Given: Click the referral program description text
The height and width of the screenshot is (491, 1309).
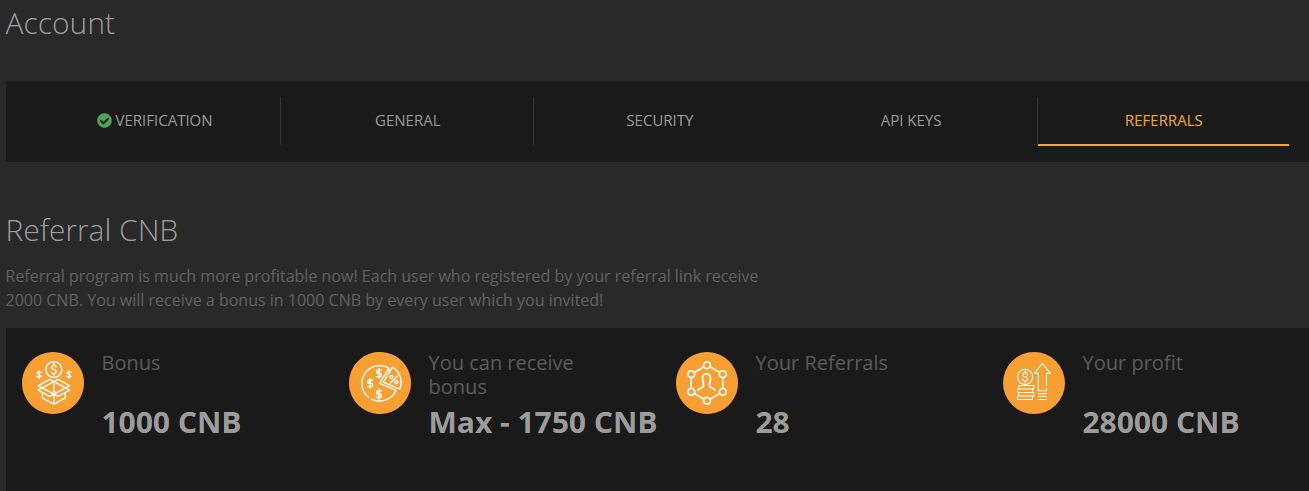Looking at the screenshot, I should click(382, 288).
